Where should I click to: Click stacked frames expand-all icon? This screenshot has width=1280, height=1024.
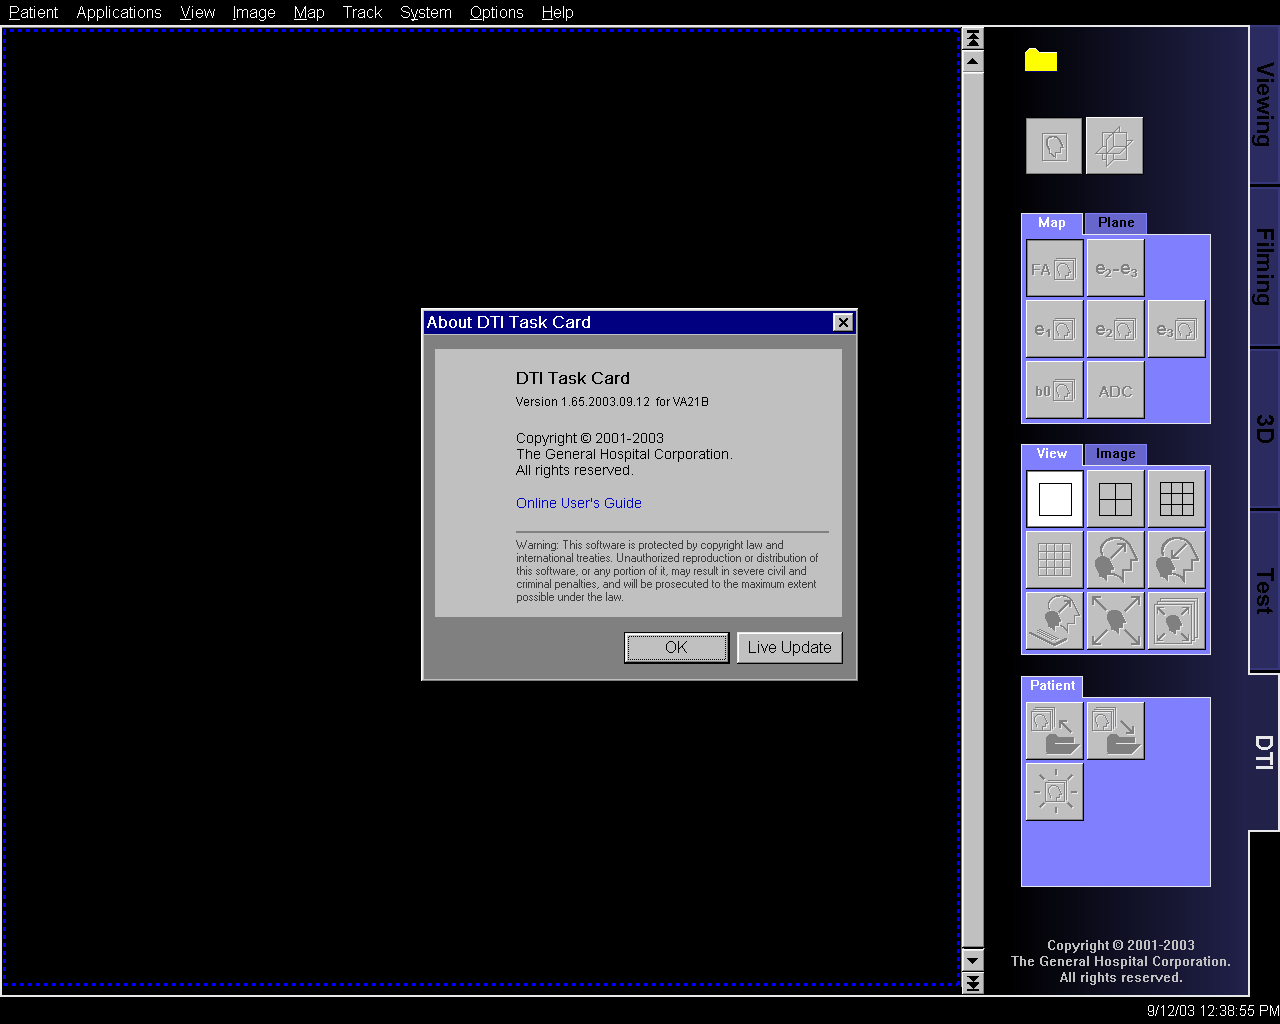coord(1176,621)
